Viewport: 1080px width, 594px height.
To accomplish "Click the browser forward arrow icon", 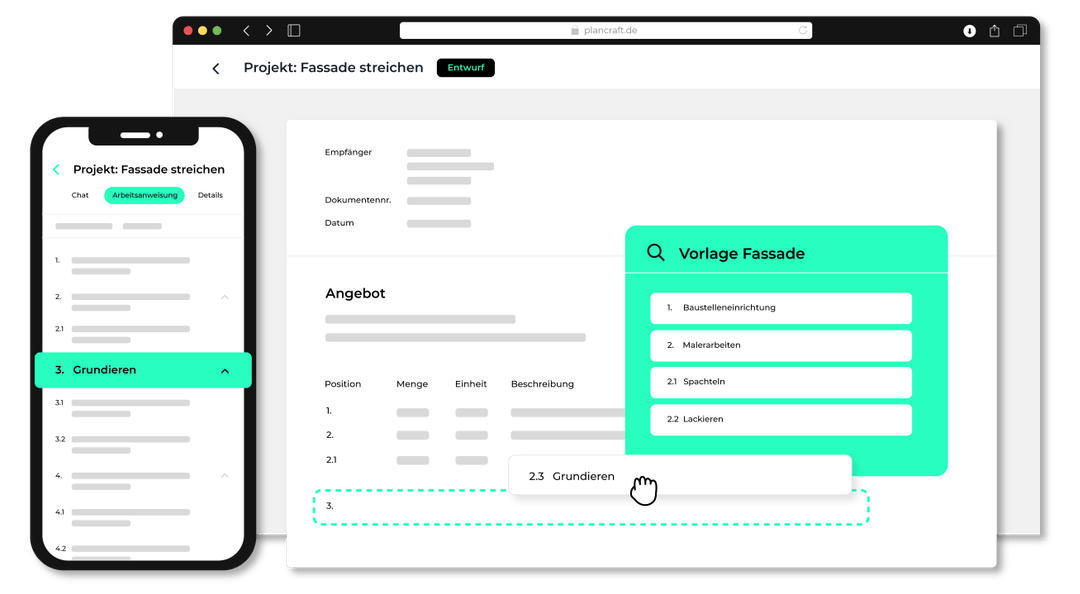I will pyautogui.click(x=269, y=31).
